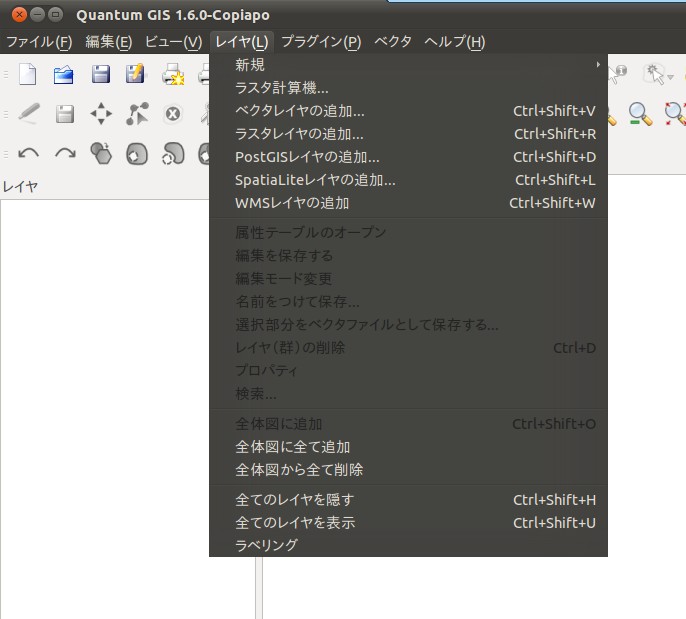
Task: Click the select features cursor icon
Action: click(x=654, y=74)
